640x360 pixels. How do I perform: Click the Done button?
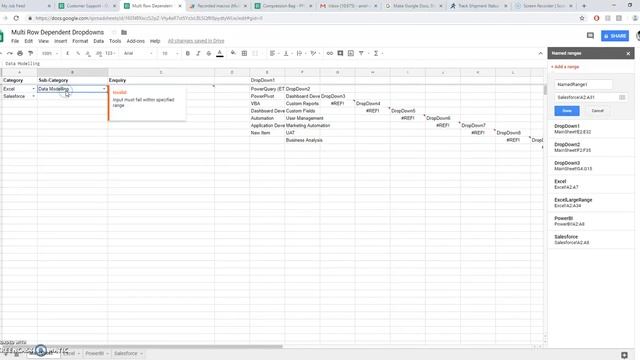[x=567, y=111]
